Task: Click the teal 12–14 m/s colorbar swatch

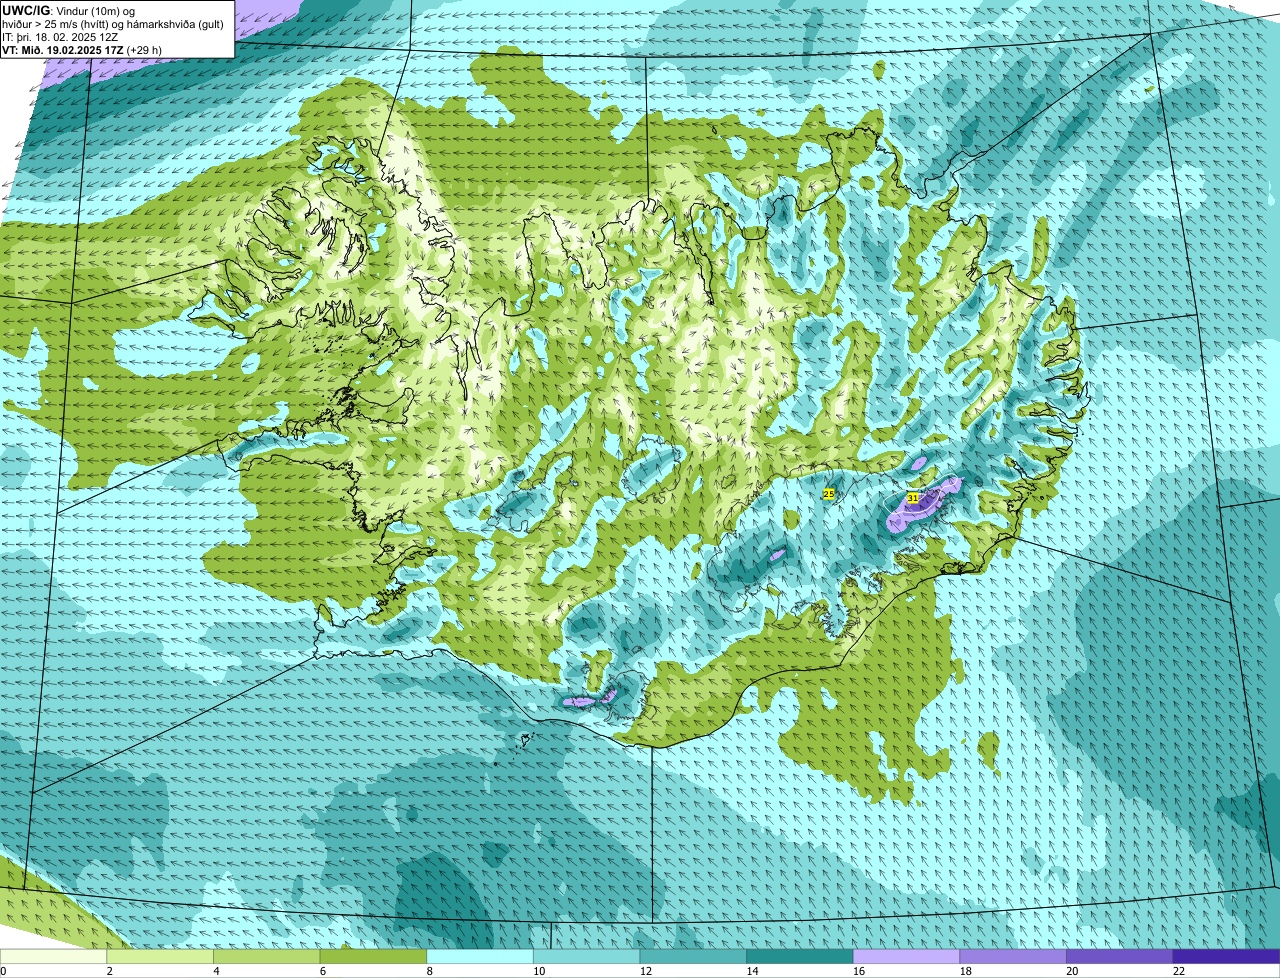Action: click(x=693, y=956)
